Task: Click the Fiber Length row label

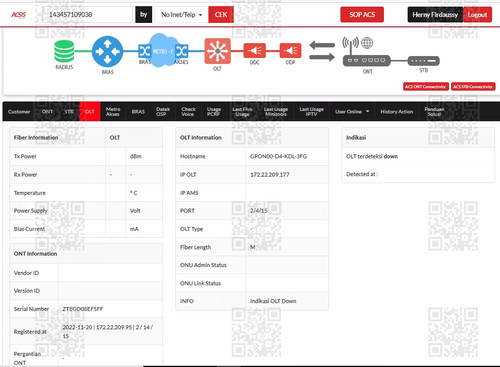Action: pos(195,247)
